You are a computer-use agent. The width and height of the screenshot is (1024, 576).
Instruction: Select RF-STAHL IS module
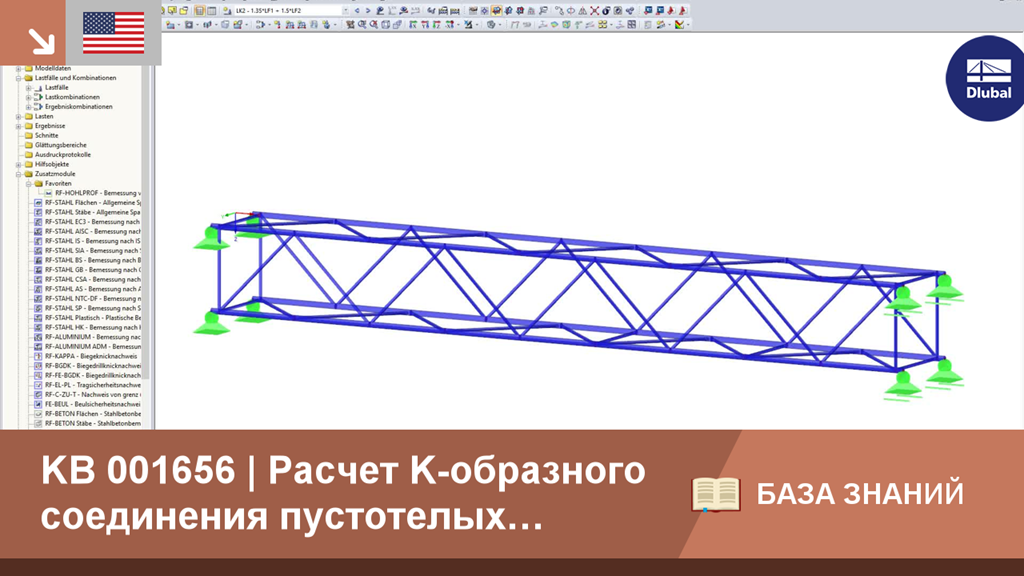(x=92, y=241)
